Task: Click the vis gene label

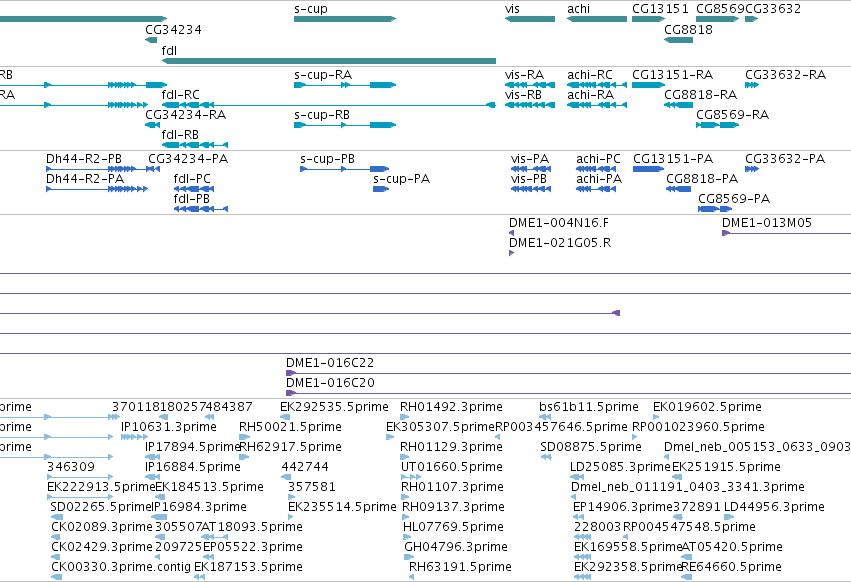Action: (512, 9)
